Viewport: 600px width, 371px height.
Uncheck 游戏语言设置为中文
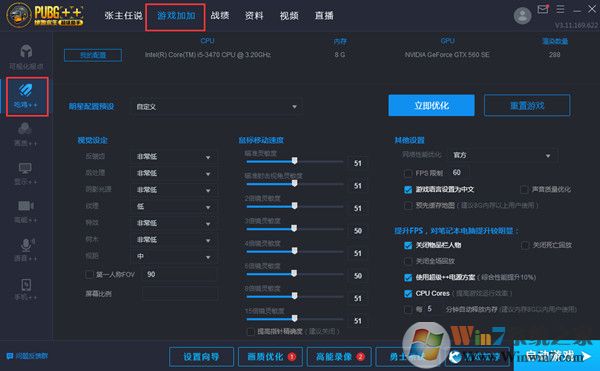point(408,190)
